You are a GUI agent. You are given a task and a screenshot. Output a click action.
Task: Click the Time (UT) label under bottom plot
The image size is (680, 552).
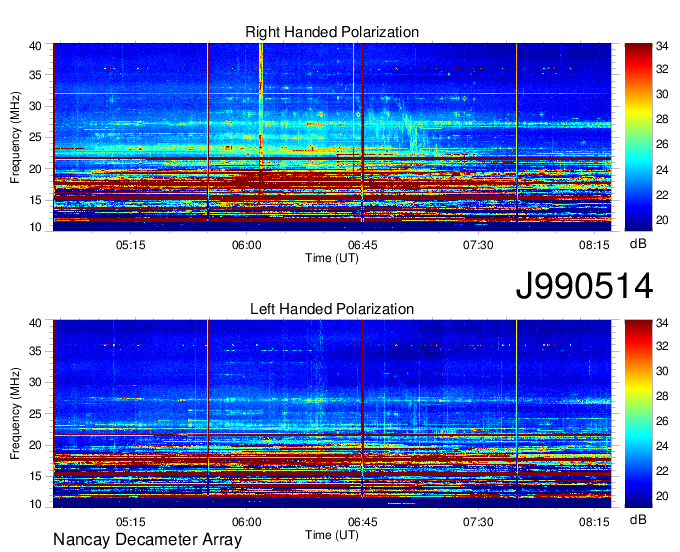(332, 535)
